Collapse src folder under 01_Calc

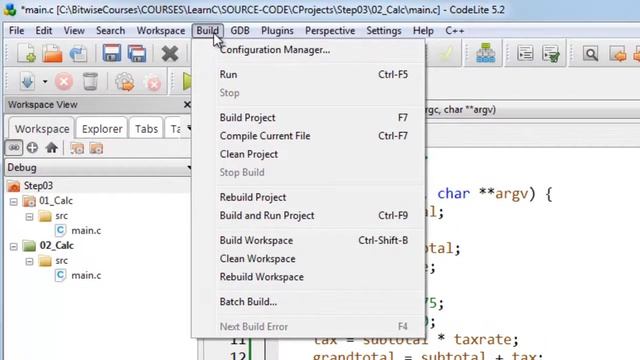(29, 216)
